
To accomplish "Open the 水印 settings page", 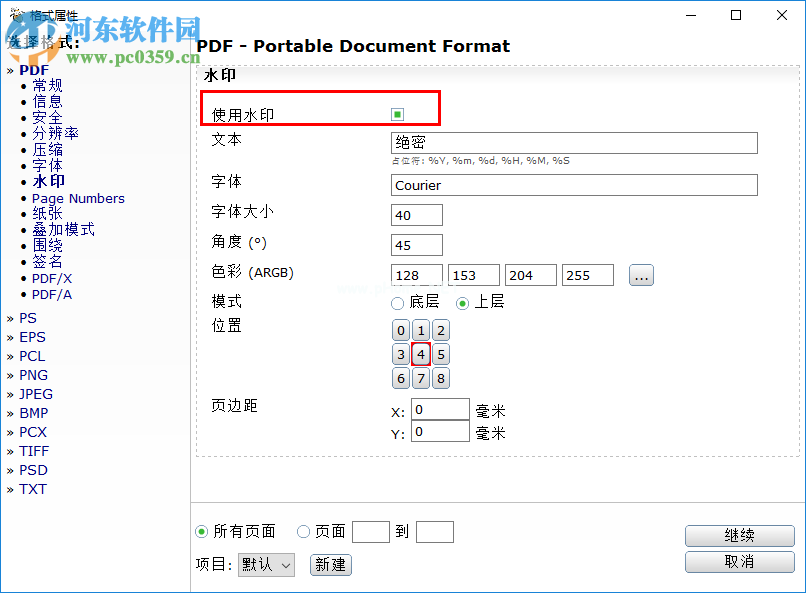I will (x=47, y=180).
